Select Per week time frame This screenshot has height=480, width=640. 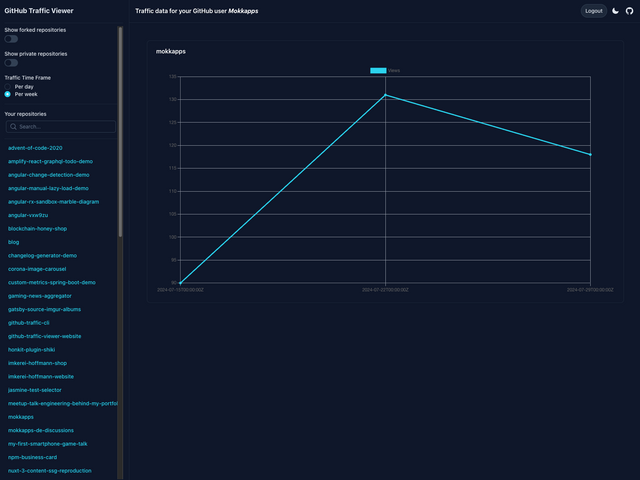(x=7, y=94)
